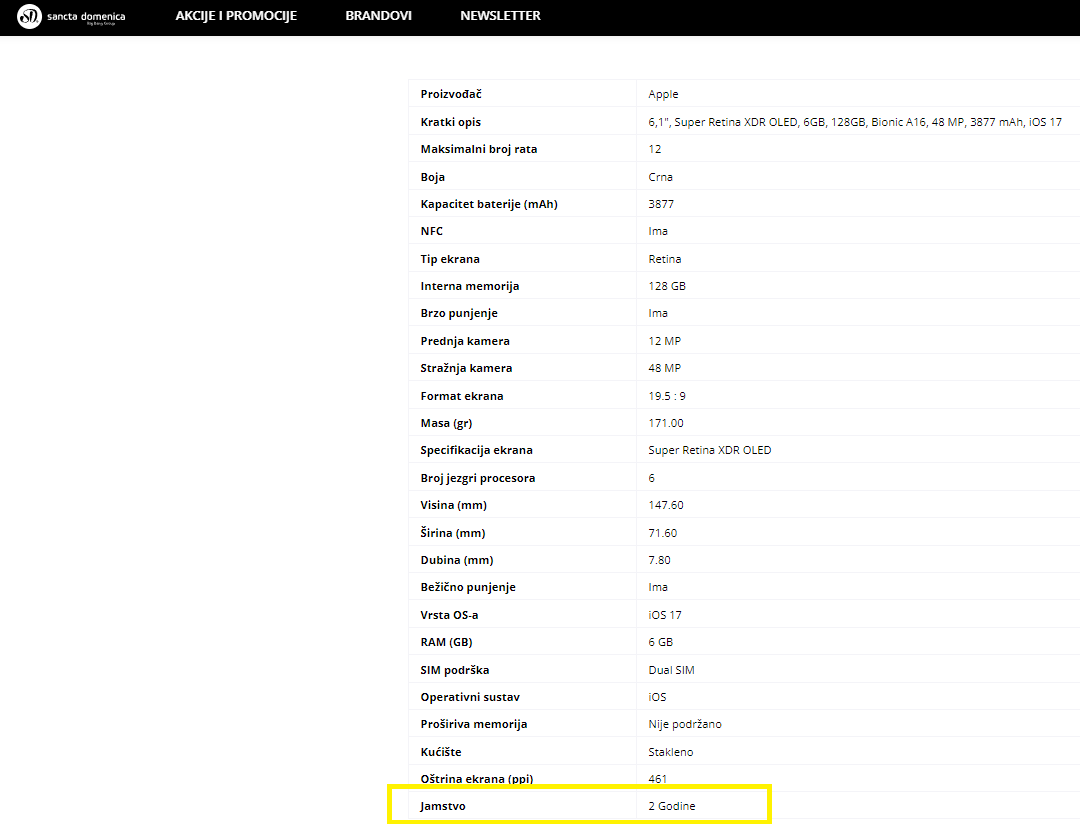Image resolution: width=1080 pixels, height=824 pixels.
Task: Select the '461' ppi value
Action: [658, 779]
